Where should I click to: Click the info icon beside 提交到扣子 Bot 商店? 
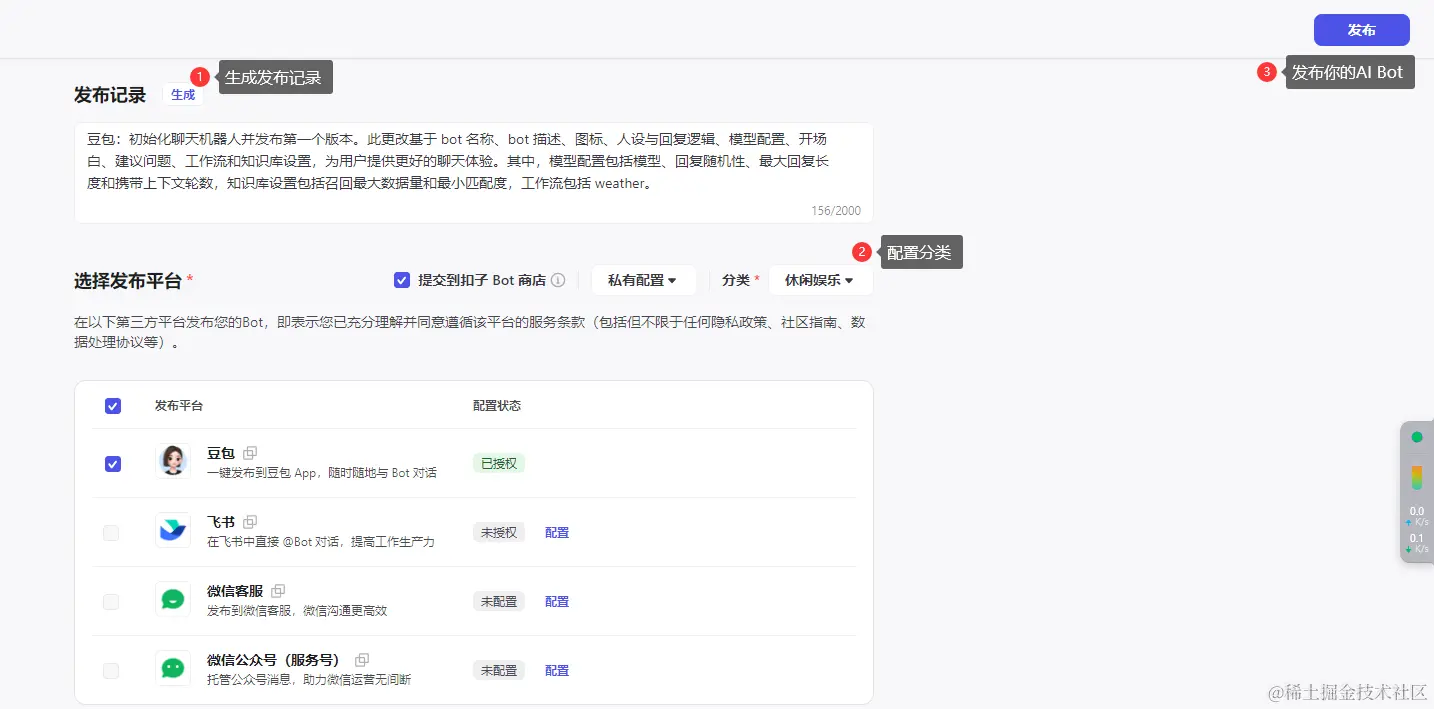[558, 280]
